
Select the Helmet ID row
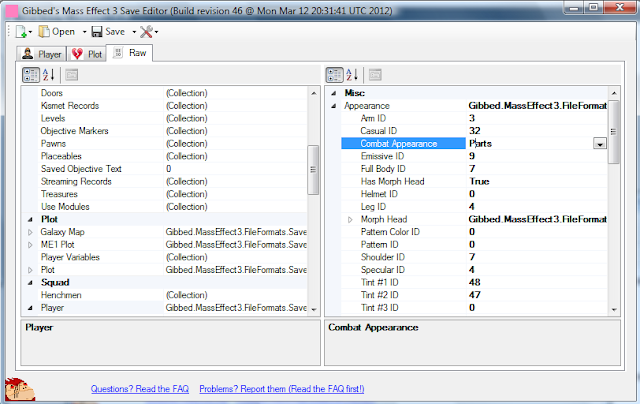pos(474,194)
